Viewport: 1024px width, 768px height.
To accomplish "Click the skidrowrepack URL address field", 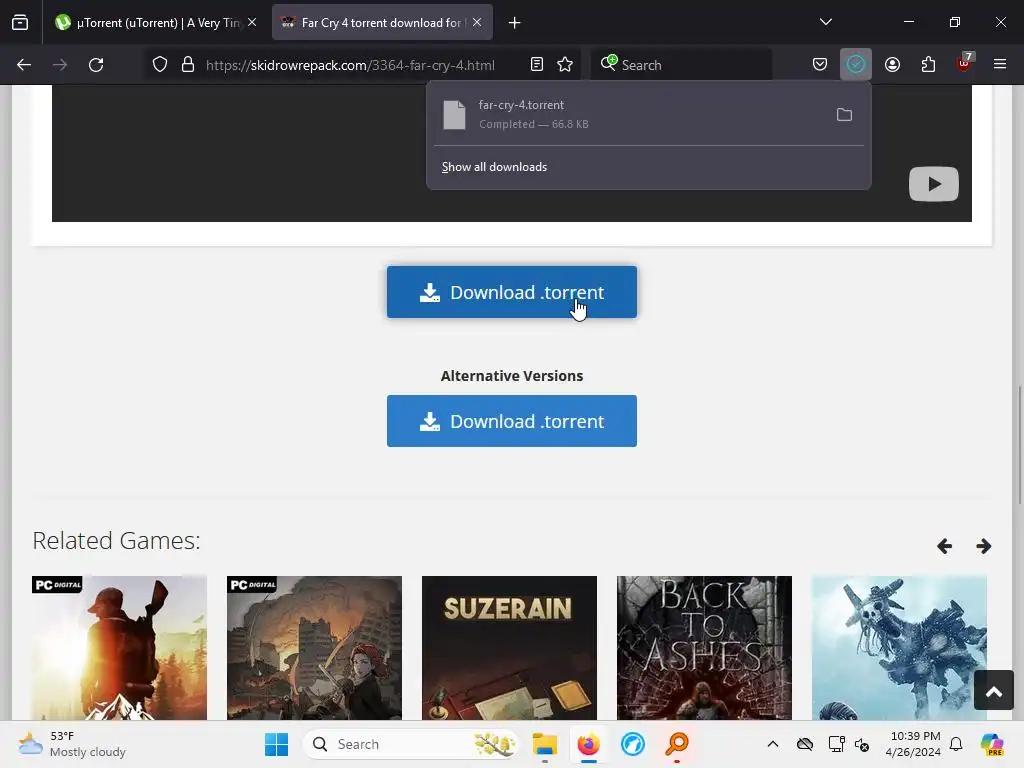I will [350, 65].
